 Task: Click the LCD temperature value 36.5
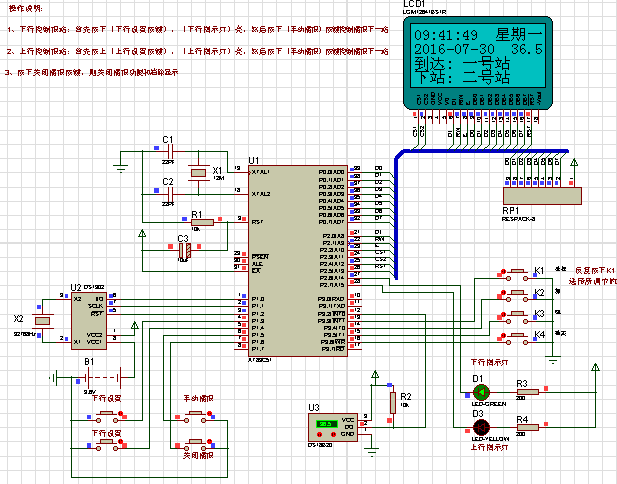[527, 49]
